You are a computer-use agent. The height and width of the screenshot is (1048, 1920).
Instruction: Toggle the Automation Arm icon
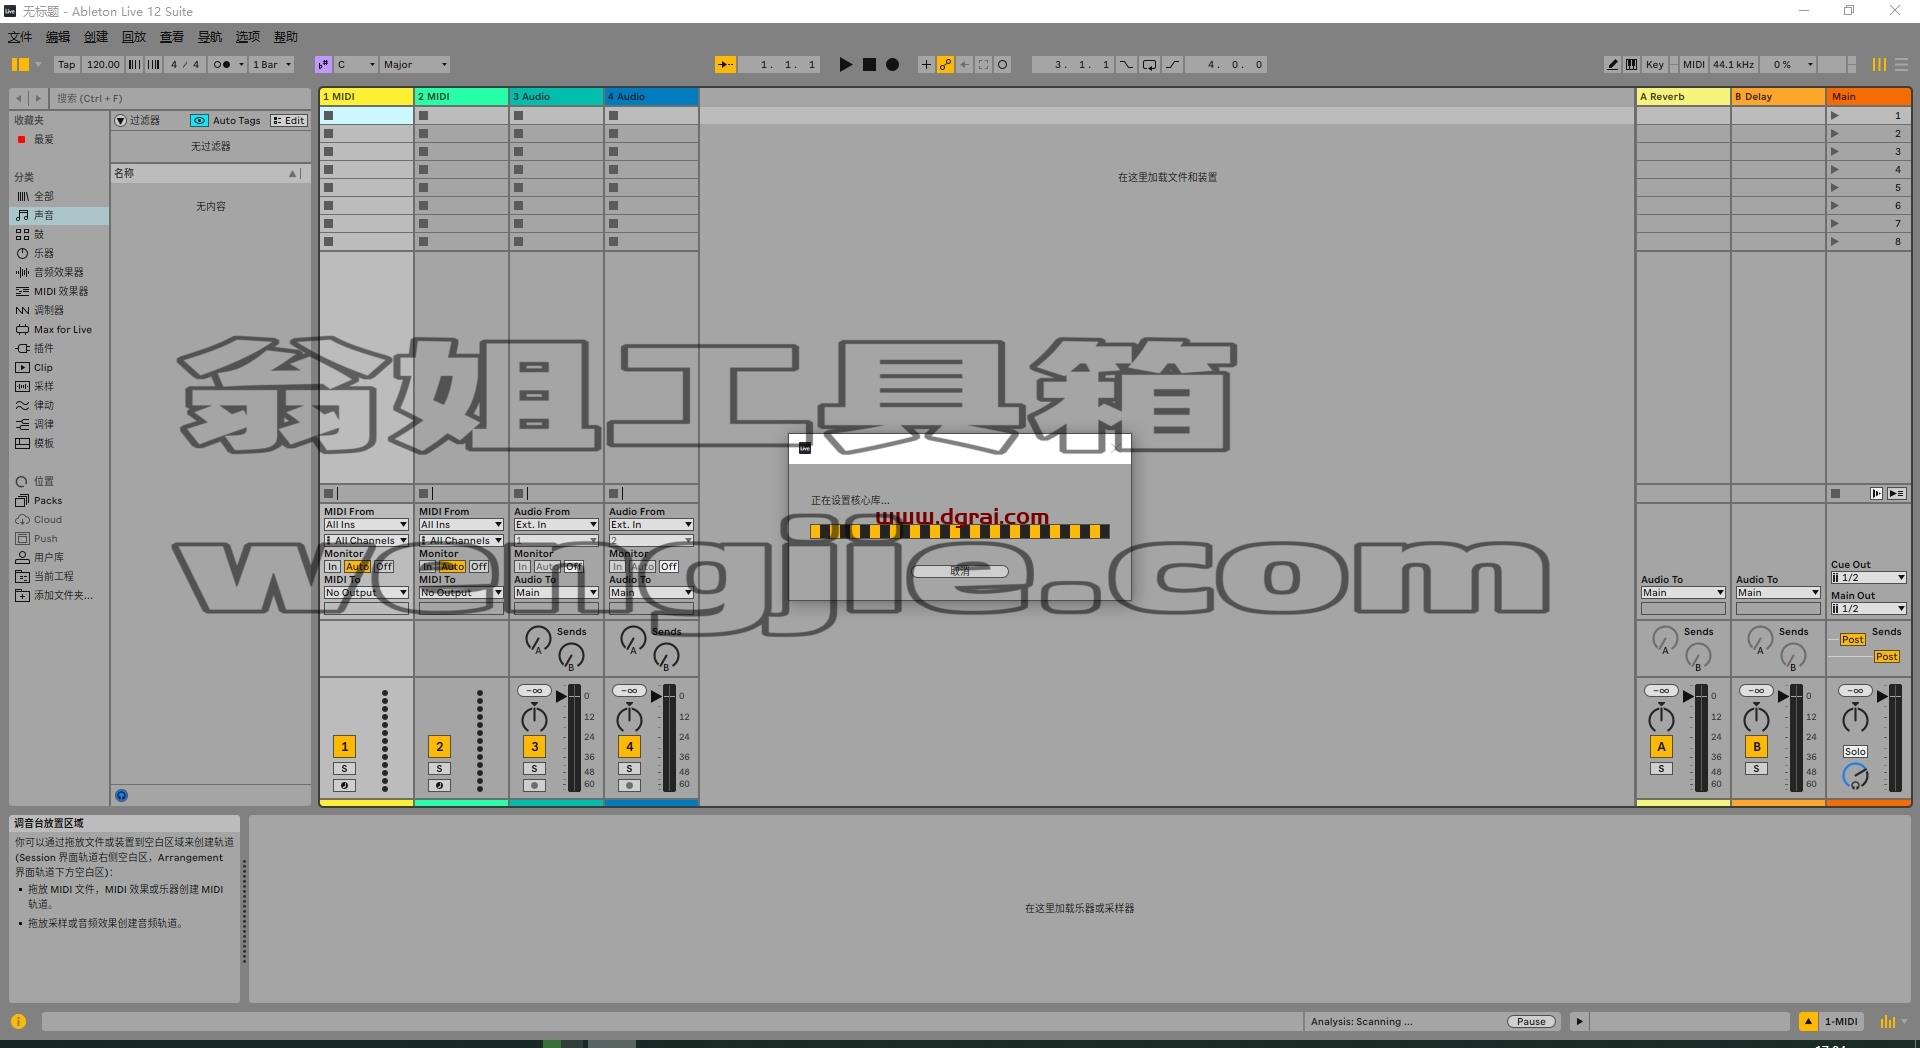pos(945,64)
